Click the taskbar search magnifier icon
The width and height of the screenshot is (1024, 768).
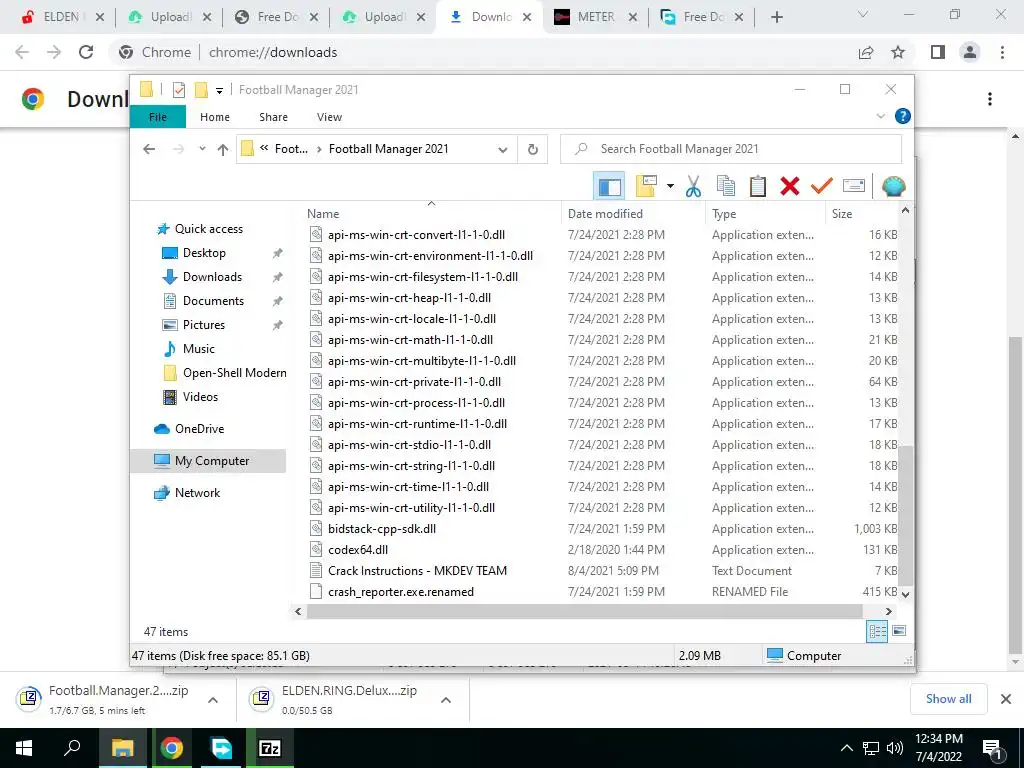[72, 747]
